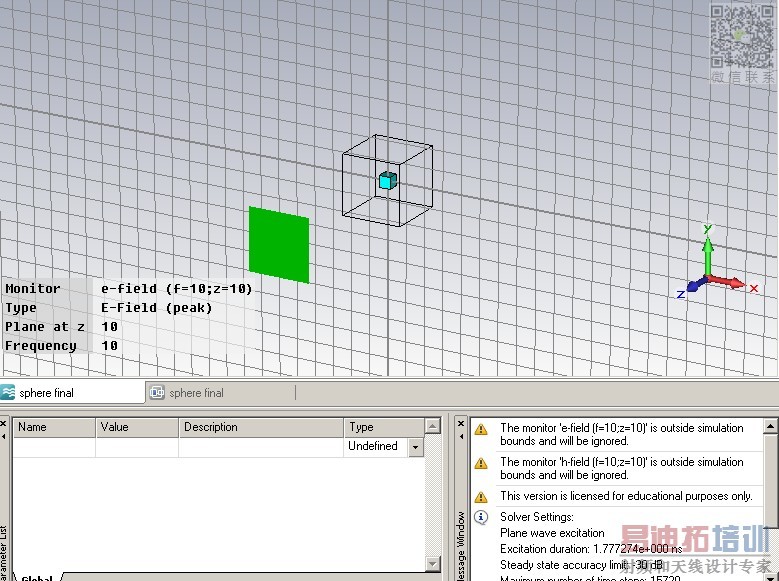This screenshot has height=581, width=779.
Task: Click parameter list scrollbar up arrow
Action: pyautogui.click(x=433, y=426)
